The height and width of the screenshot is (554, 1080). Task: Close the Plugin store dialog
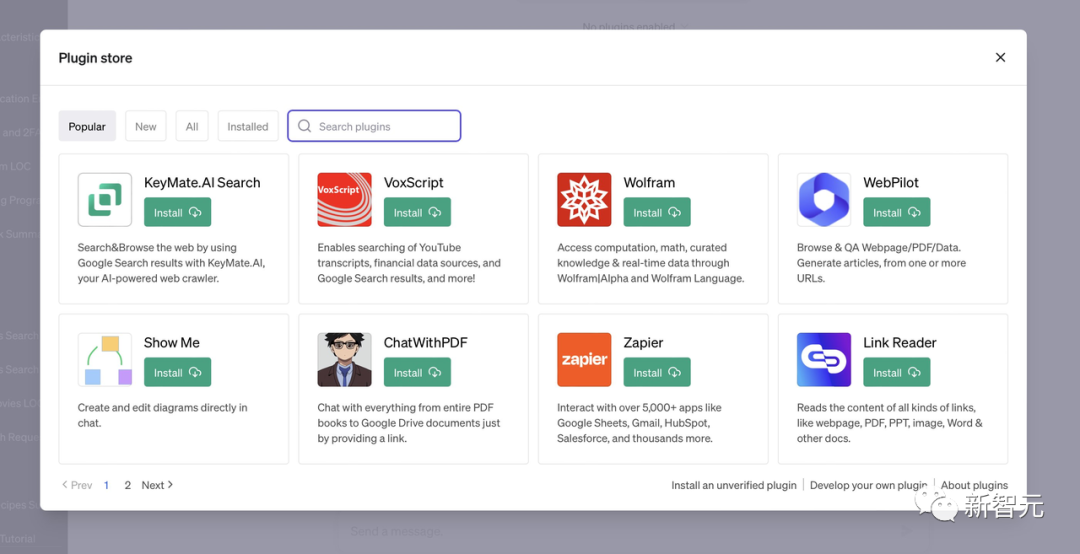[x=1000, y=58]
